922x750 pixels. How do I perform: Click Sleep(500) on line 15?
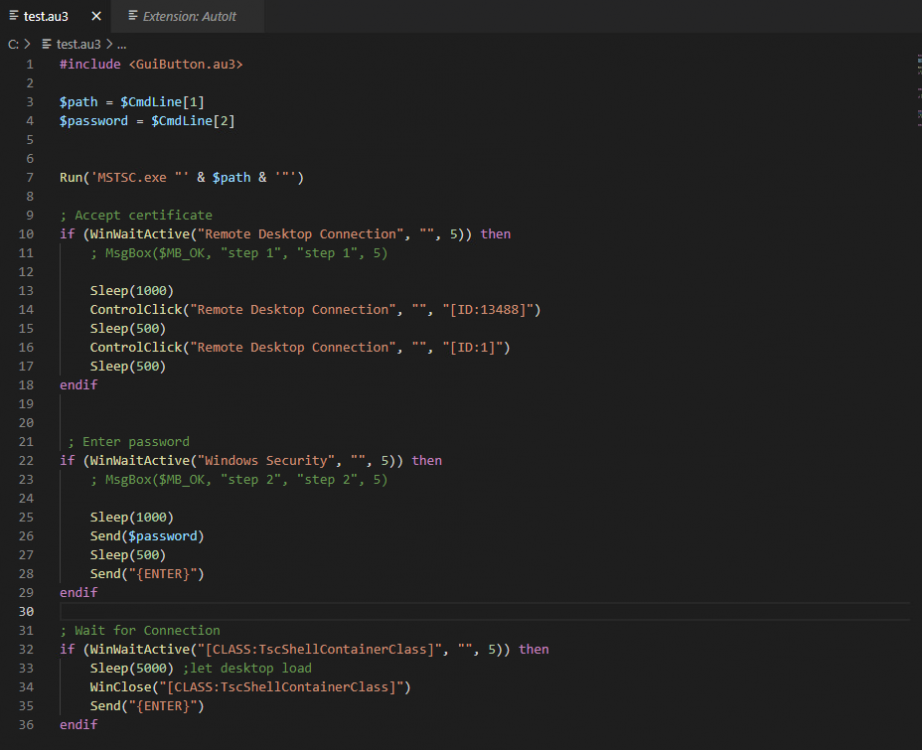click(128, 328)
